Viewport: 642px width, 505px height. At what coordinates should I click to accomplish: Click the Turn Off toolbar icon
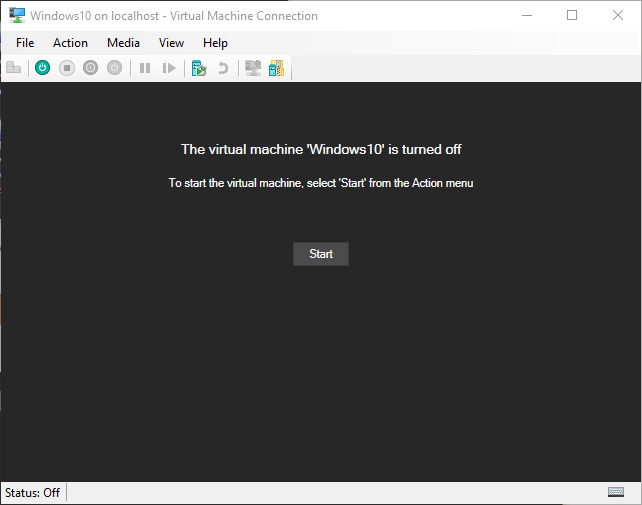tap(67, 68)
